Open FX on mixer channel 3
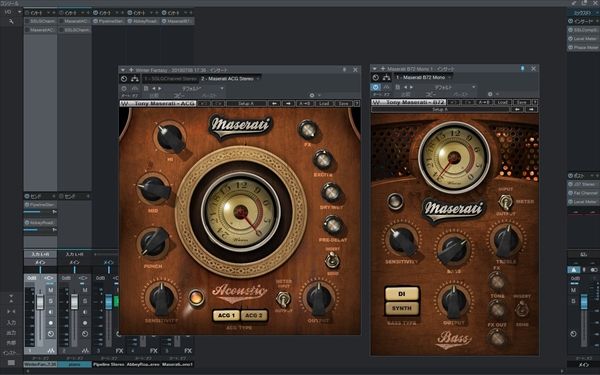600x375 pixels. click(119, 351)
